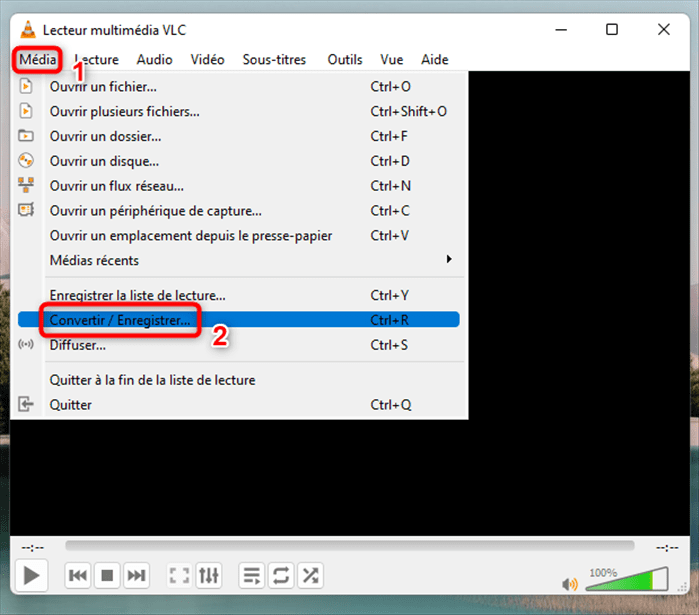Screen dimensions: 699x615
Task: Select Convertir / Enregistrer... entry
Action: [x=238, y=320]
